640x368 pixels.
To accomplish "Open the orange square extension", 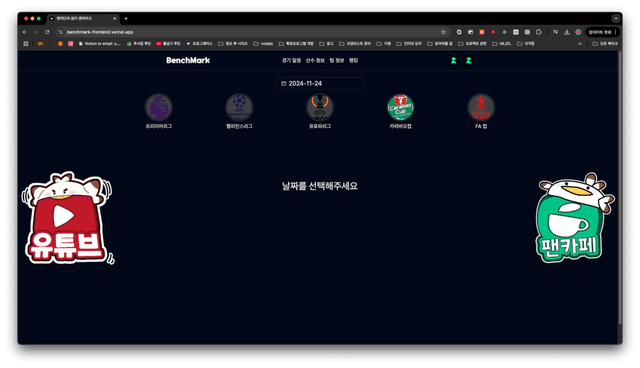I will coord(482,32).
